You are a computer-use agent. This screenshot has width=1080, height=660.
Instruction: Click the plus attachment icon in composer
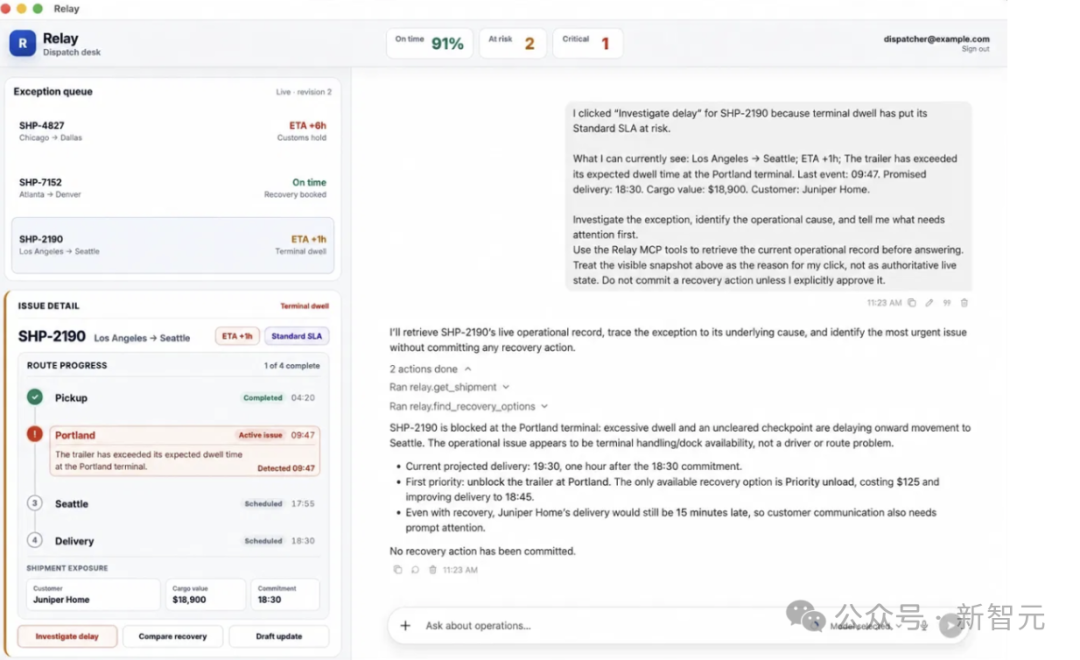pos(405,626)
